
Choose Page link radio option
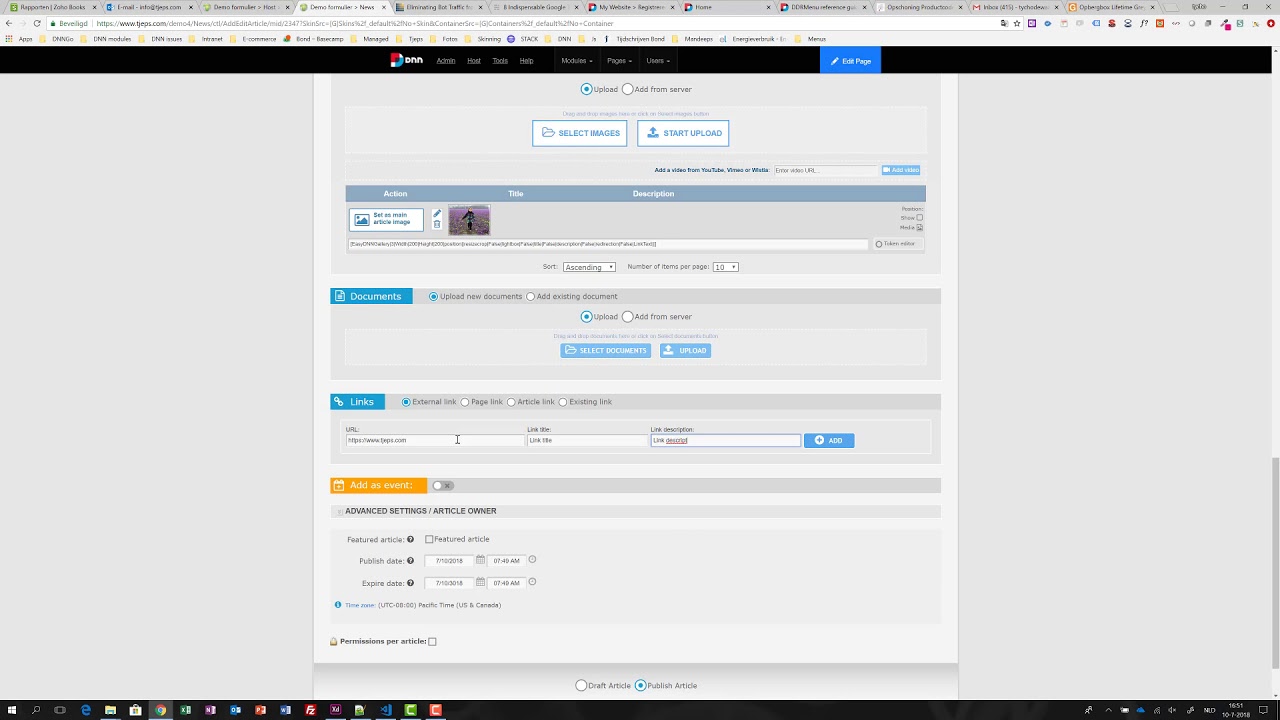(465, 402)
